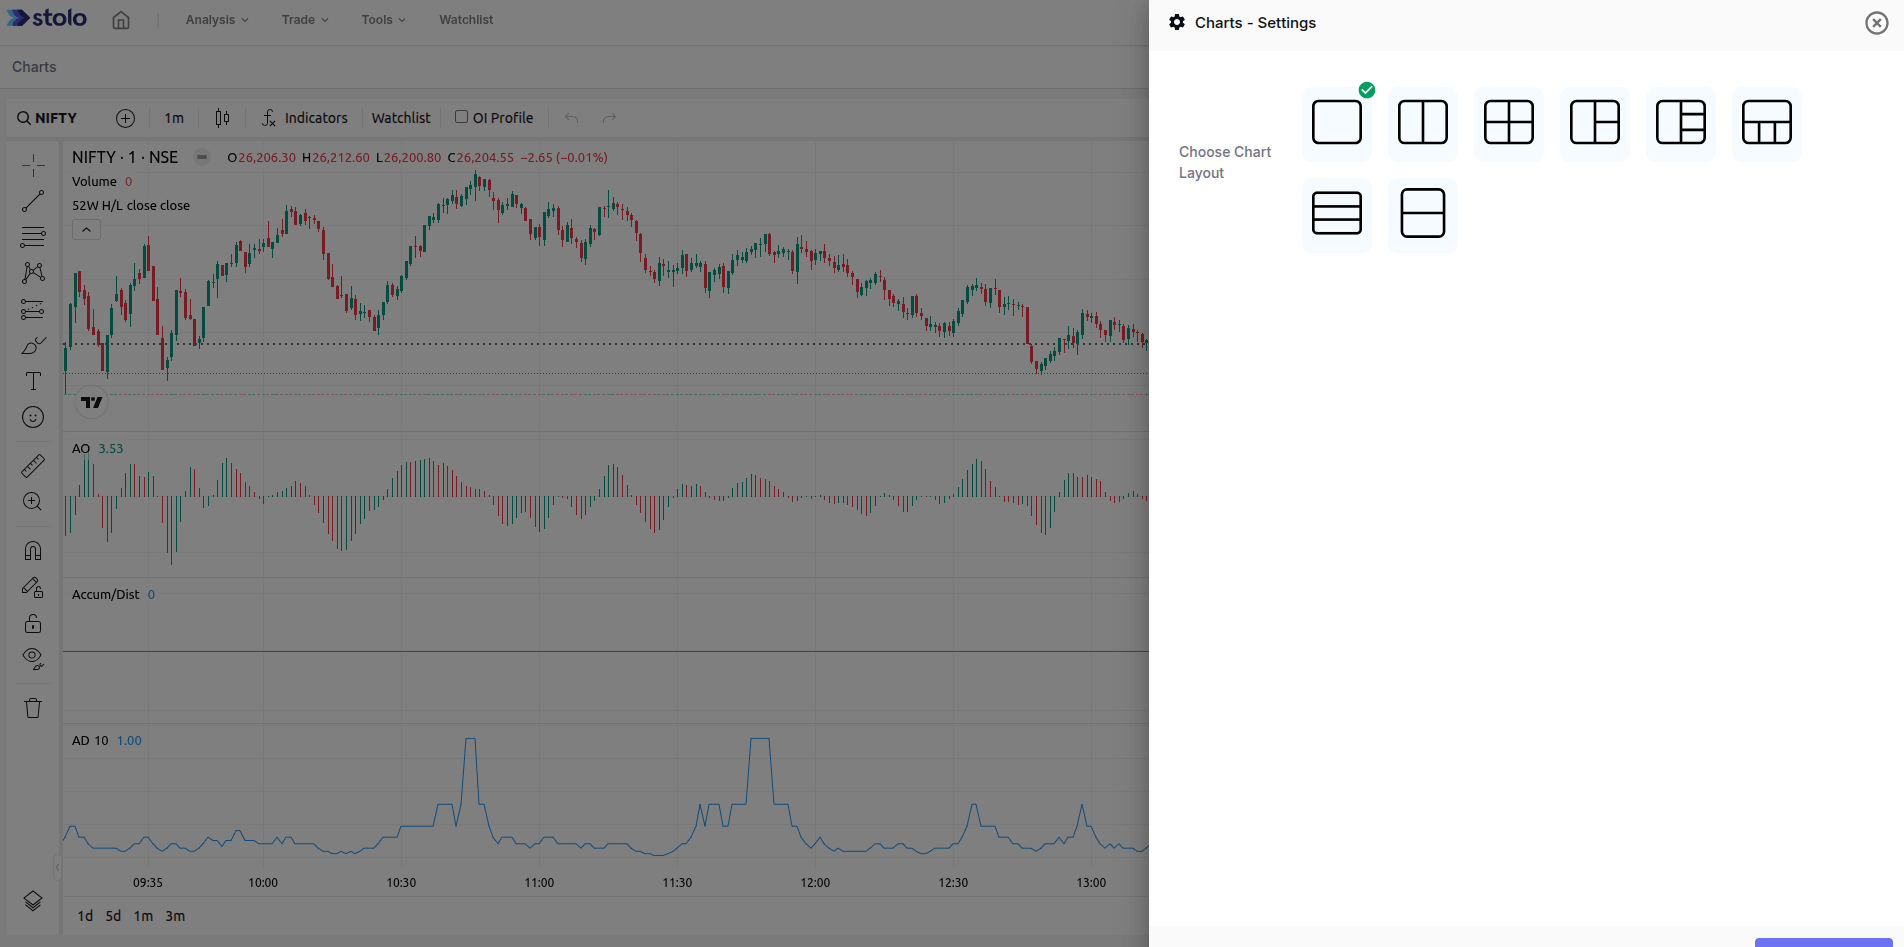Viewport: 1904px width, 947px height.
Task: Select the brush drawing tool
Action: pyautogui.click(x=33, y=345)
